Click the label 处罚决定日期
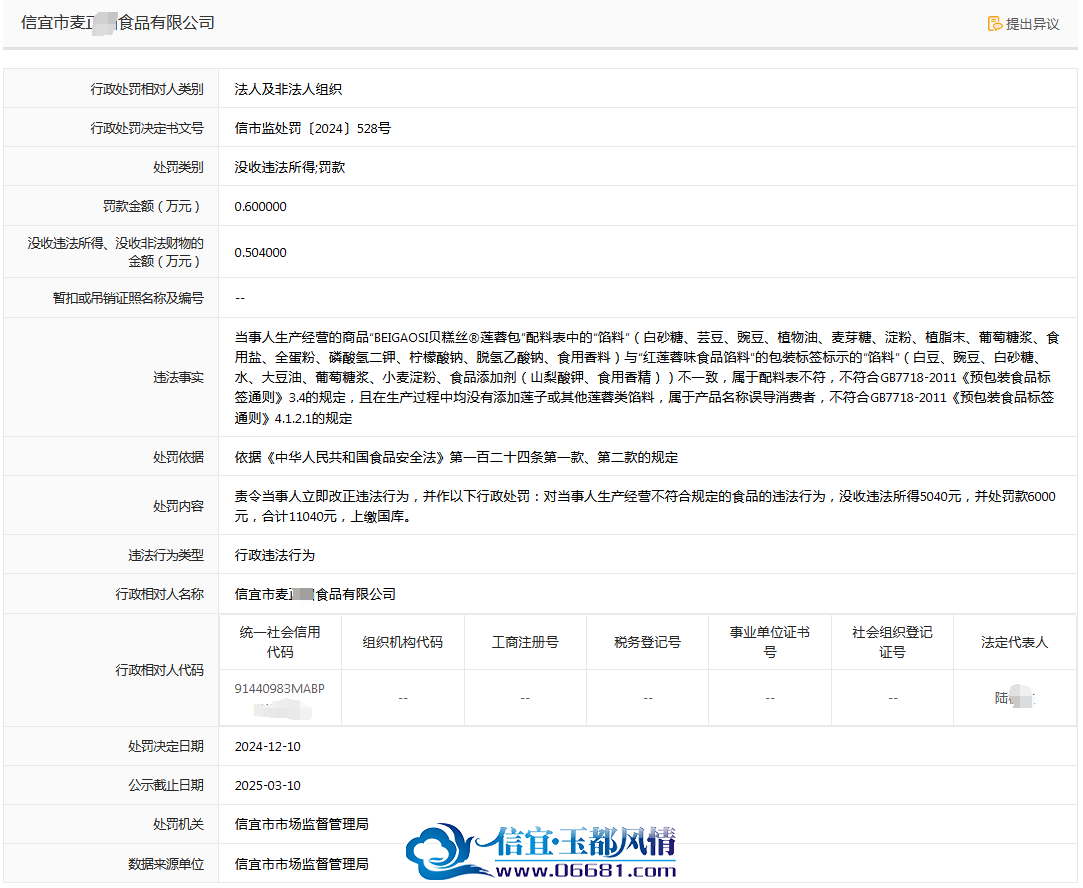This screenshot has height=888, width=1083. pos(166,746)
